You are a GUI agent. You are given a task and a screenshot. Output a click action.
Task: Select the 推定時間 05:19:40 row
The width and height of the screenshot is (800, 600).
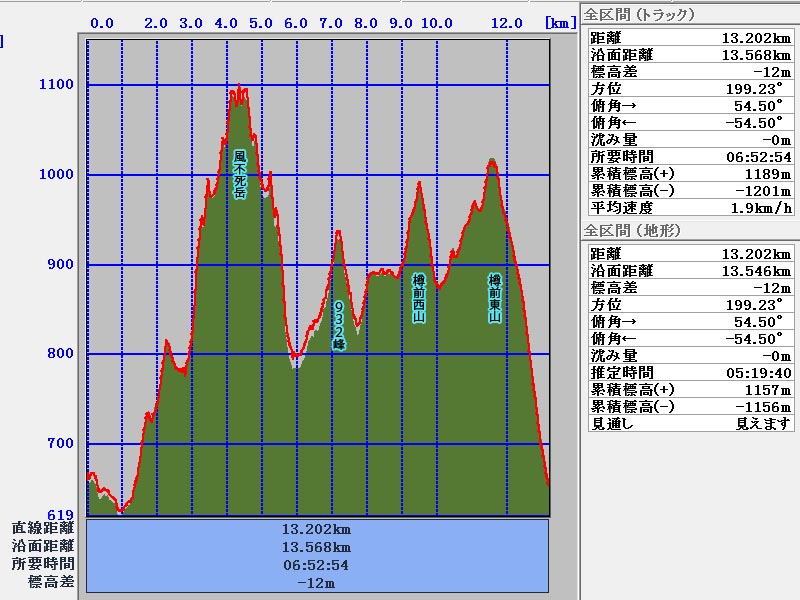pos(688,373)
